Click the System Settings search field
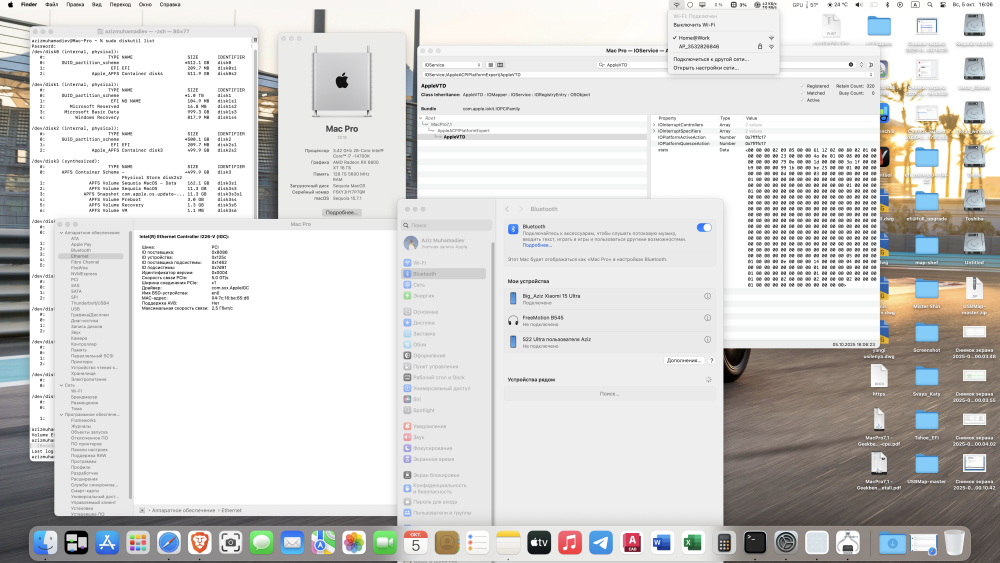The width and height of the screenshot is (1000, 563). pyautogui.click(x=446, y=225)
